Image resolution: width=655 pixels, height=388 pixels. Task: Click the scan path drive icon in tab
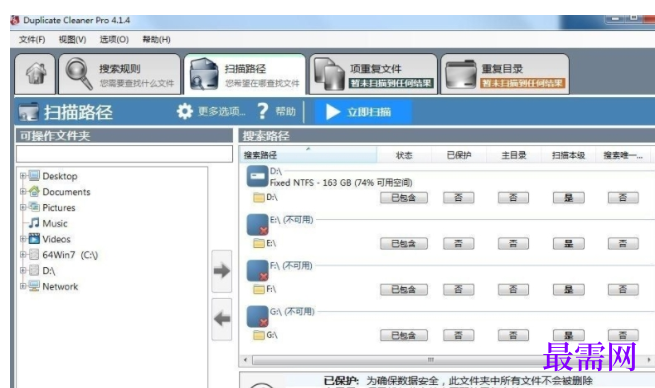pyautogui.click(x=203, y=74)
